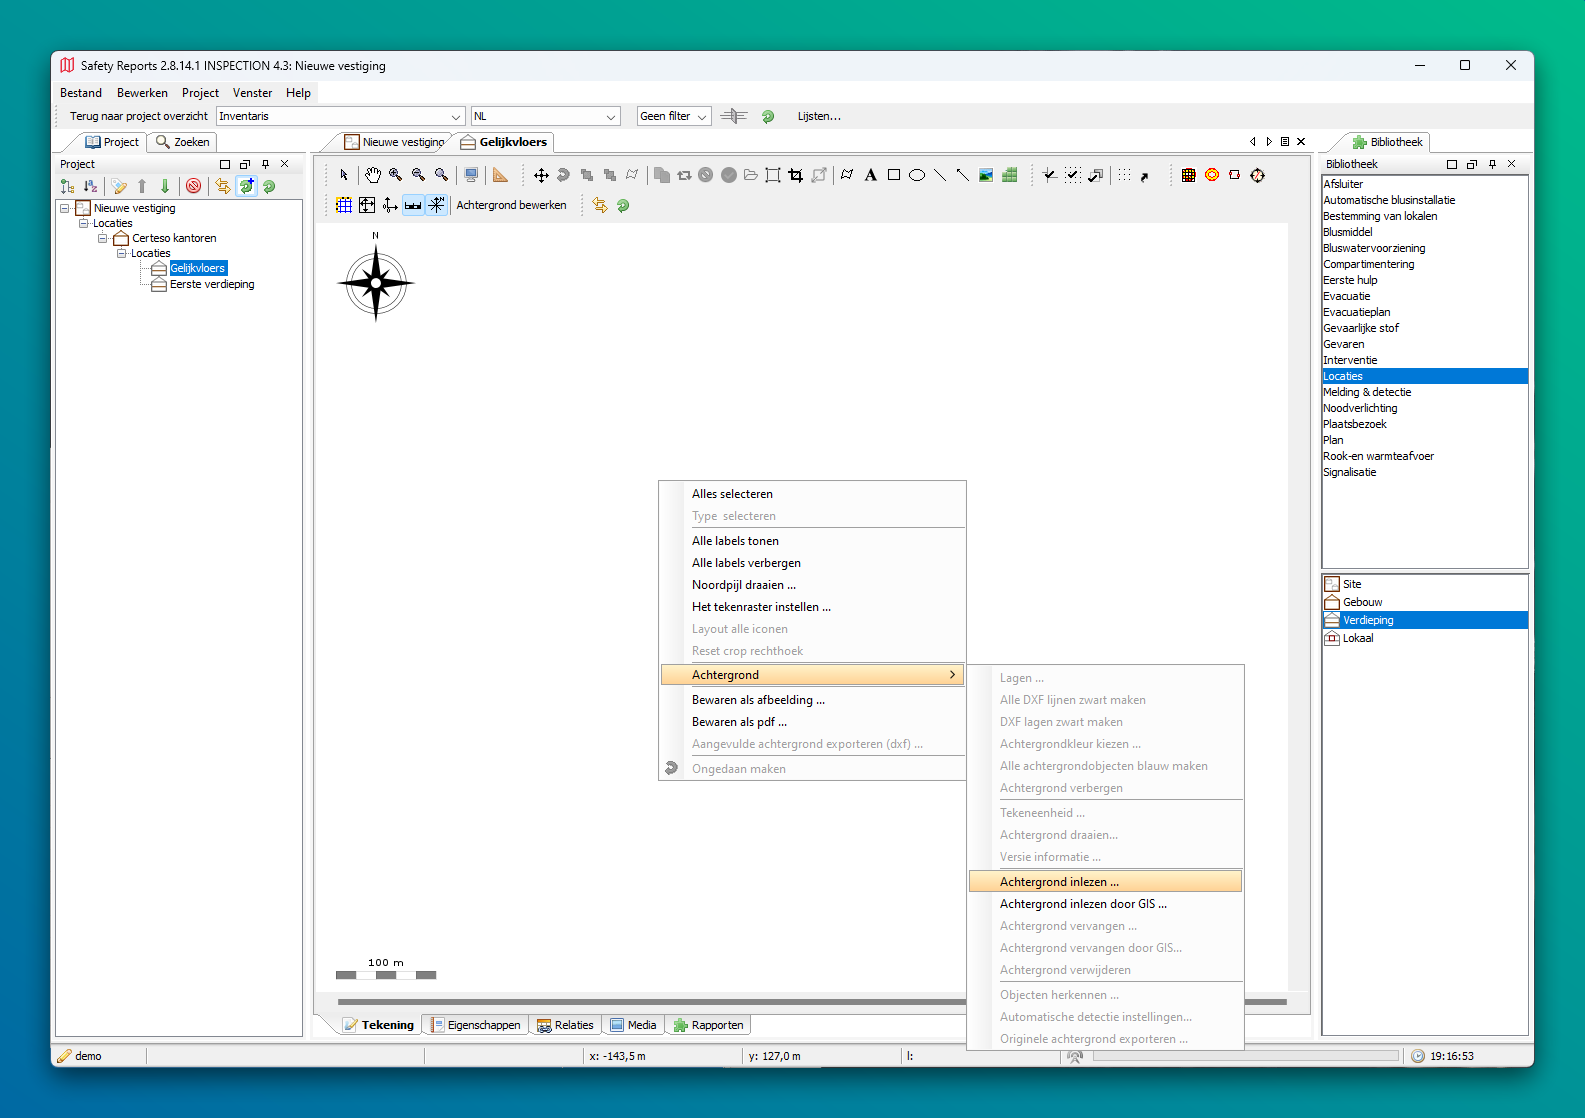The image size is (1585, 1118).
Task: Open the Geen filter dropdown
Action: pos(674,117)
